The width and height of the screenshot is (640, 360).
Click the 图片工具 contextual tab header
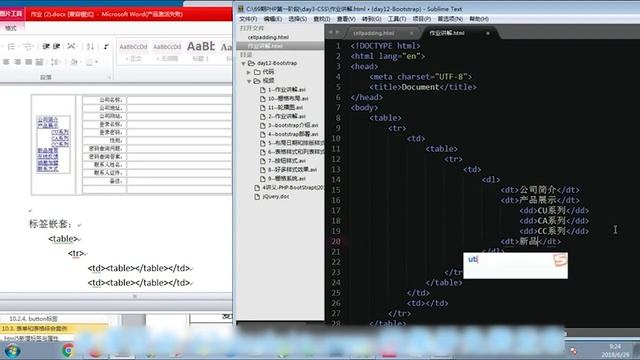pos(11,14)
